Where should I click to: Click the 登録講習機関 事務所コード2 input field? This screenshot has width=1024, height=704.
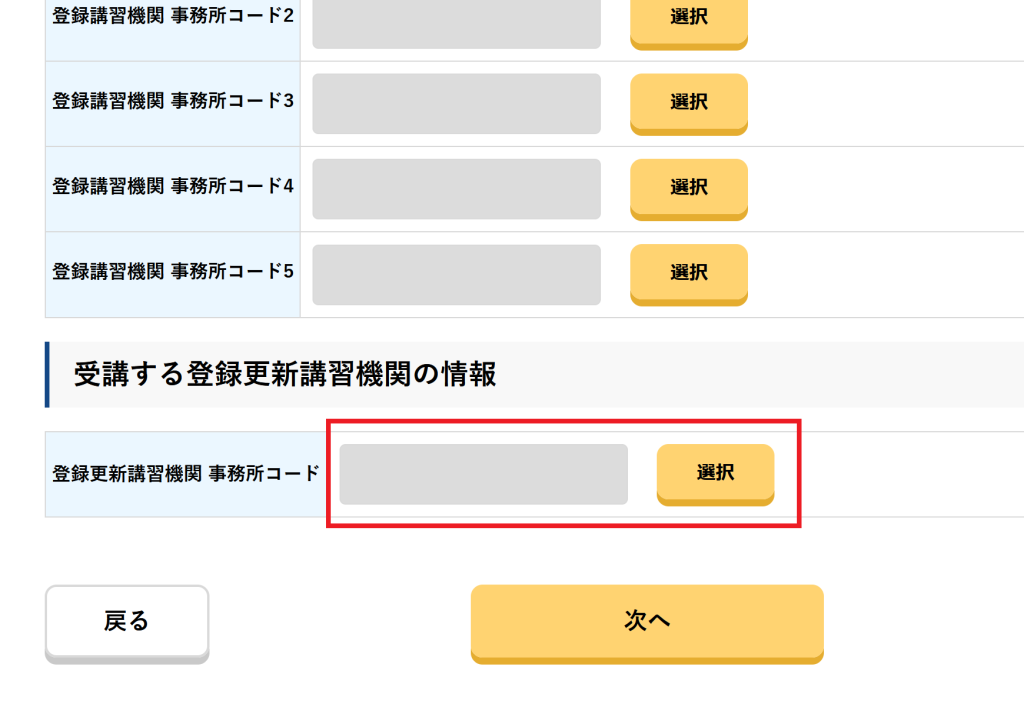pos(455,22)
